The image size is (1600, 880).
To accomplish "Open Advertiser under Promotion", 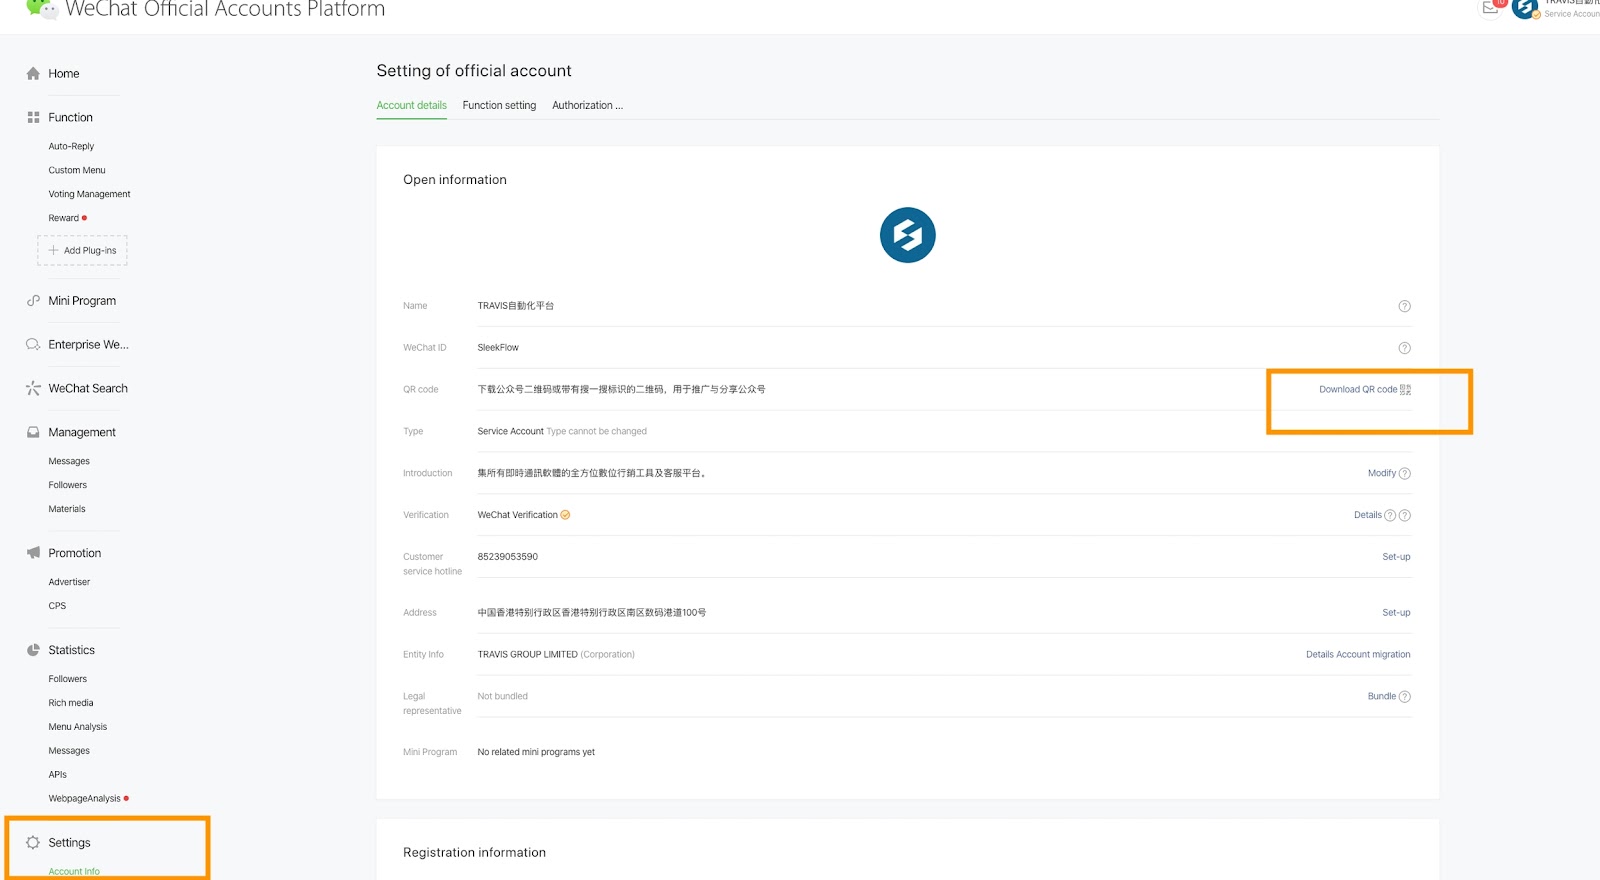I will tap(69, 582).
